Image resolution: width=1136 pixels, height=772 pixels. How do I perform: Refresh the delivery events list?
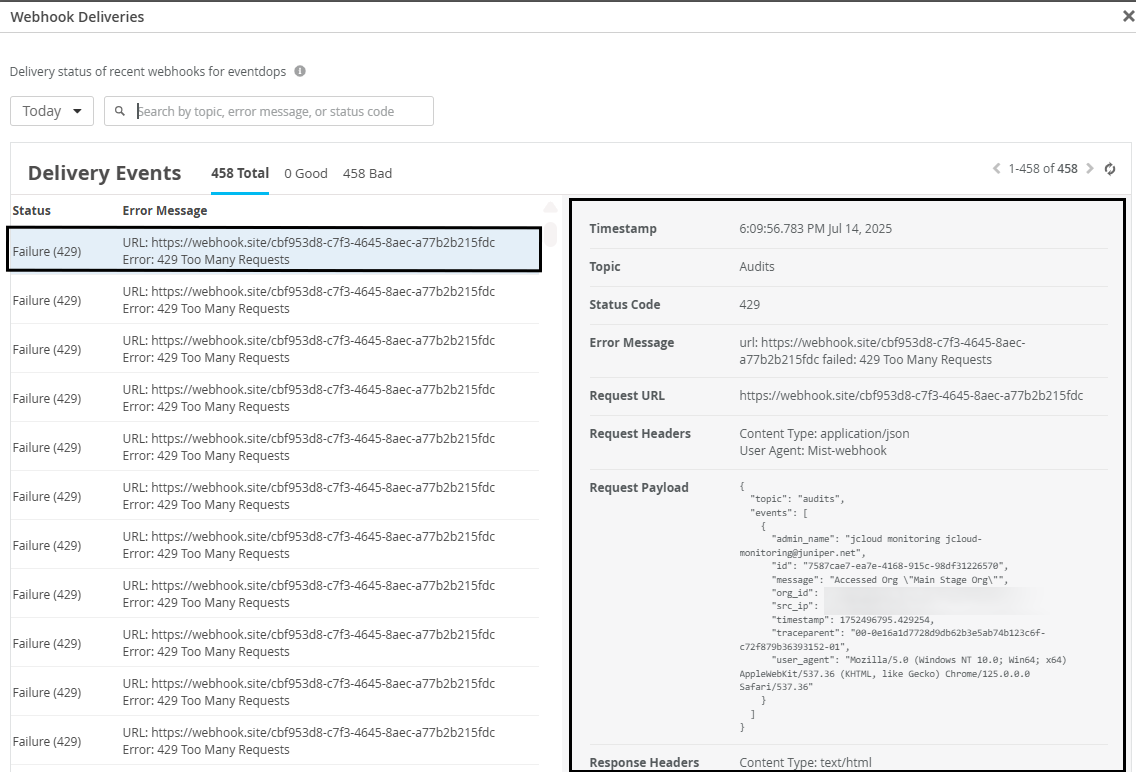tap(1110, 169)
